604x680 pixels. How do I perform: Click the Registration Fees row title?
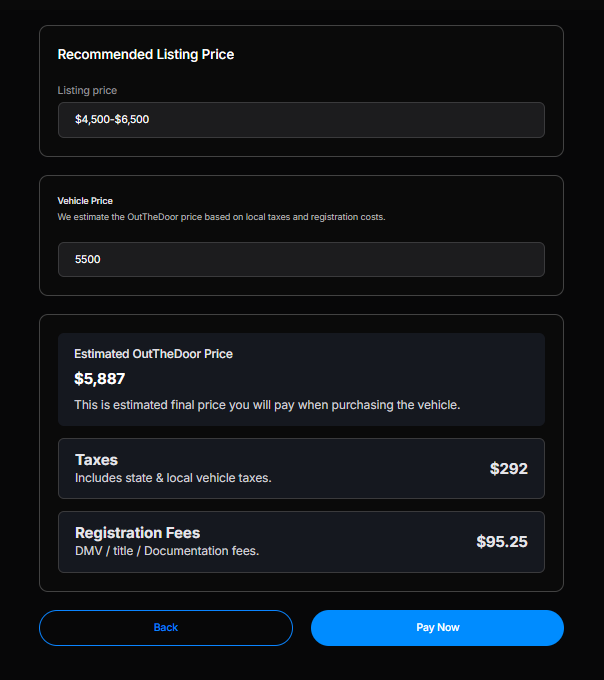tap(137, 533)
